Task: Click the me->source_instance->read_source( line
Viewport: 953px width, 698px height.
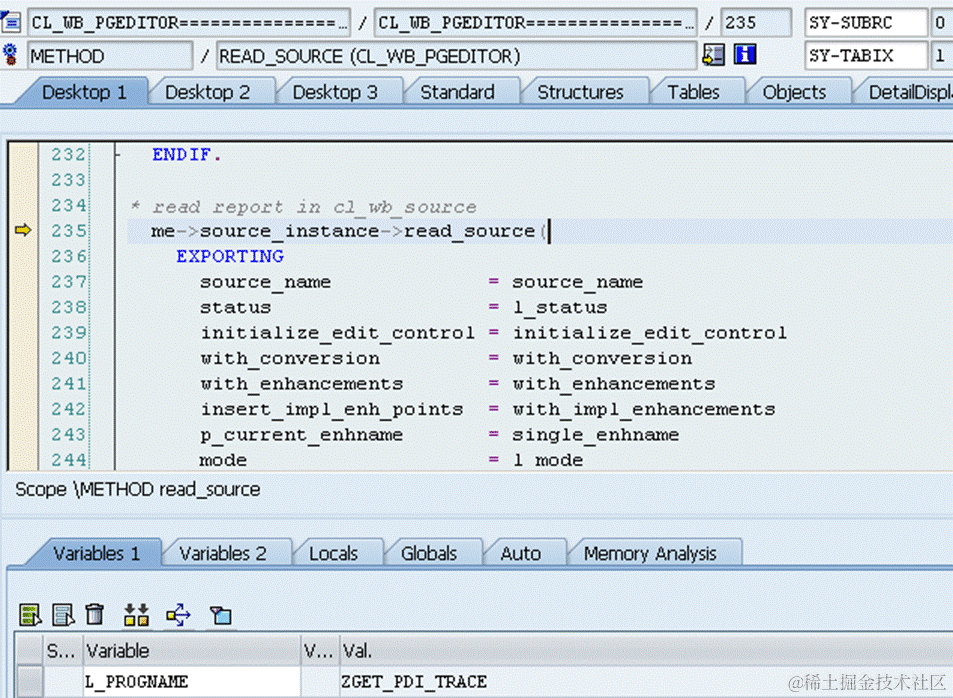Action: pyautogui.click(x=349, y=231)
